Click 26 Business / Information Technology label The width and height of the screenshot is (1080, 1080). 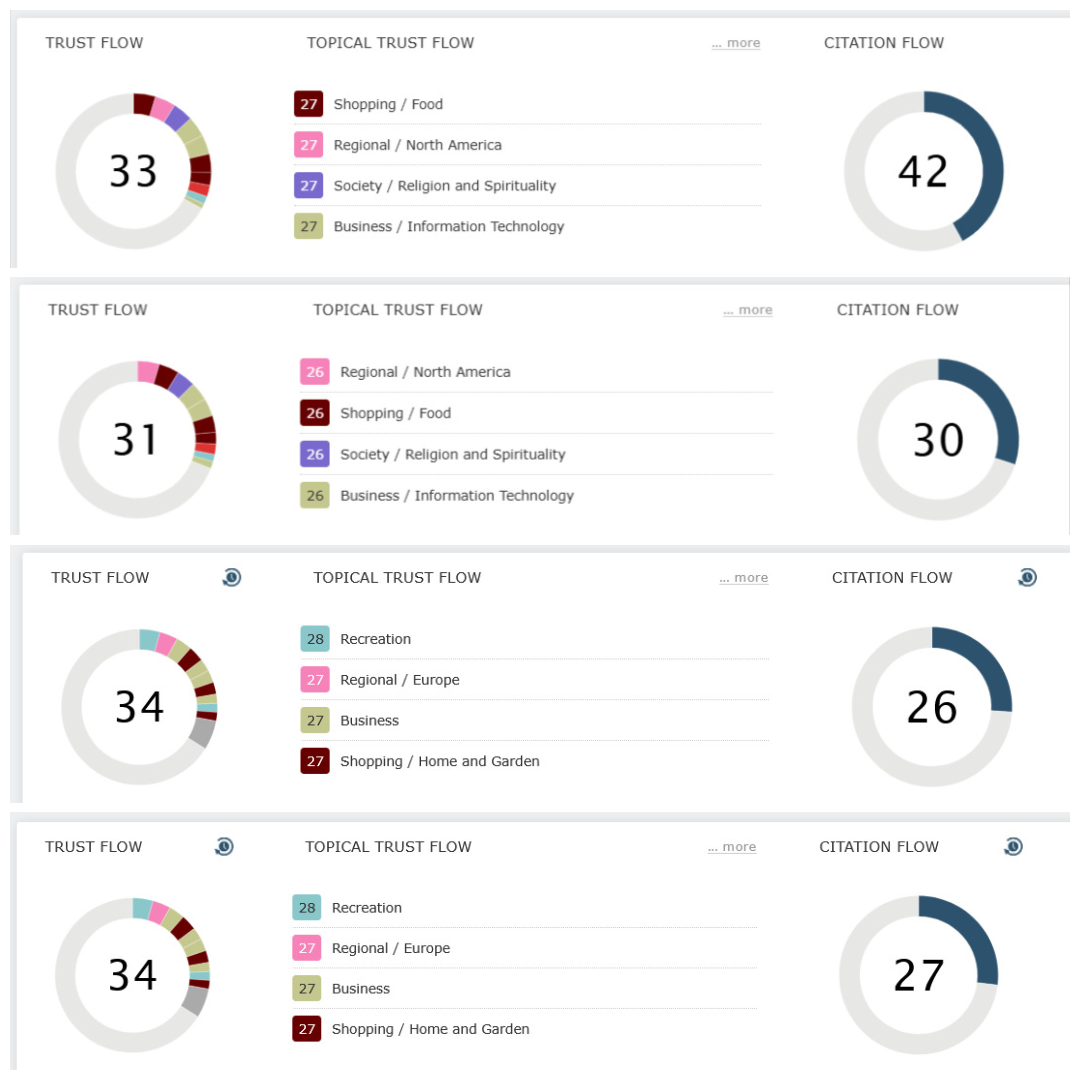click(x=456, y=495)
